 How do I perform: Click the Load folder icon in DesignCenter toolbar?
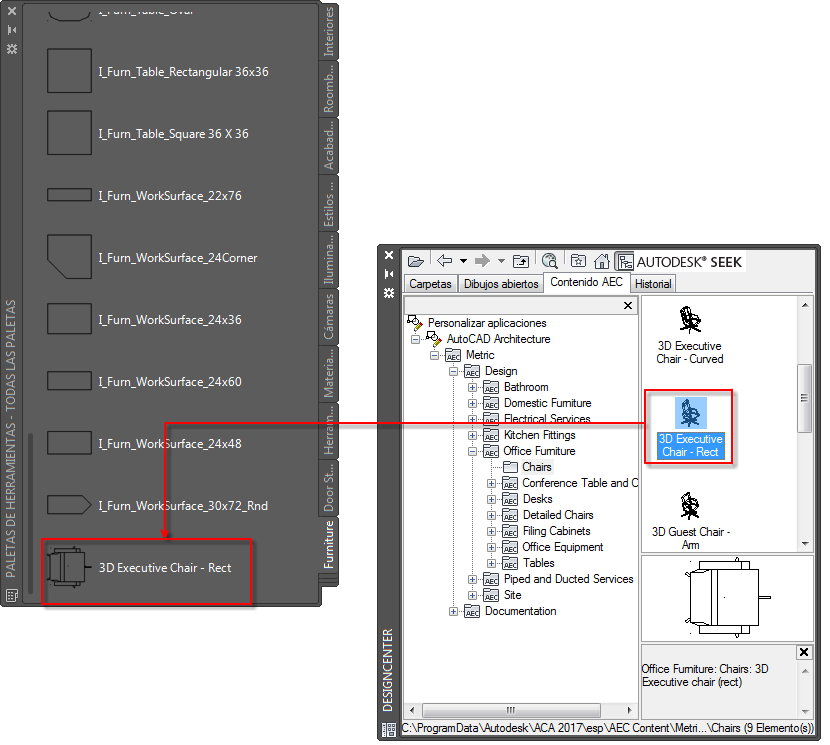pos(416,261)
